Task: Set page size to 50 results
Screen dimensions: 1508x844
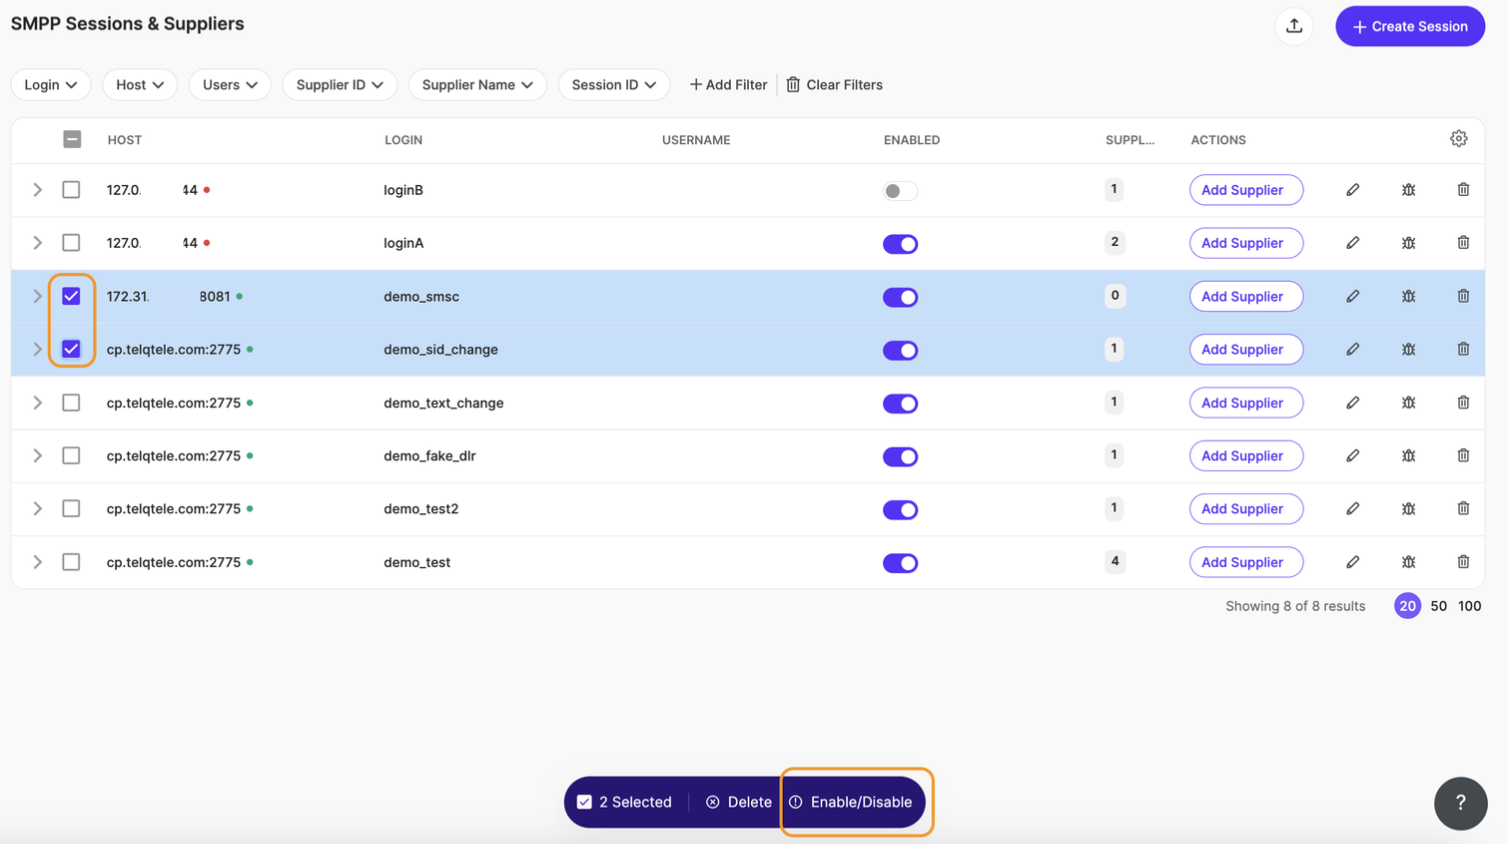Action: pyautogui.click(x=1438, y=606)
